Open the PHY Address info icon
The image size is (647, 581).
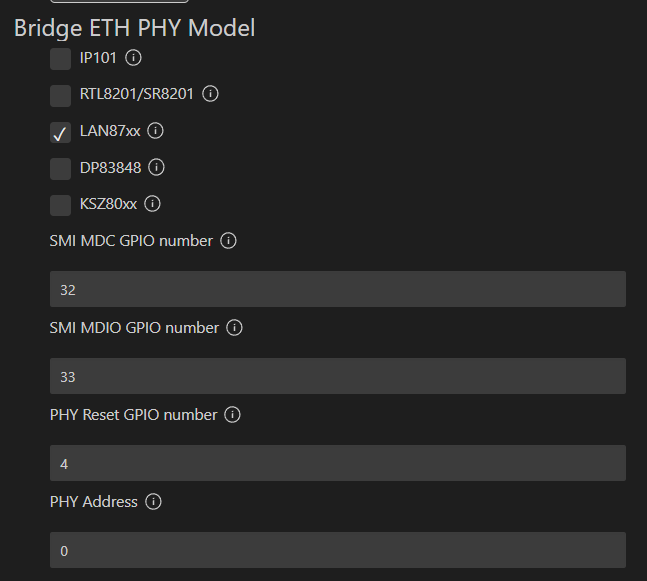[x=153, y=502]
